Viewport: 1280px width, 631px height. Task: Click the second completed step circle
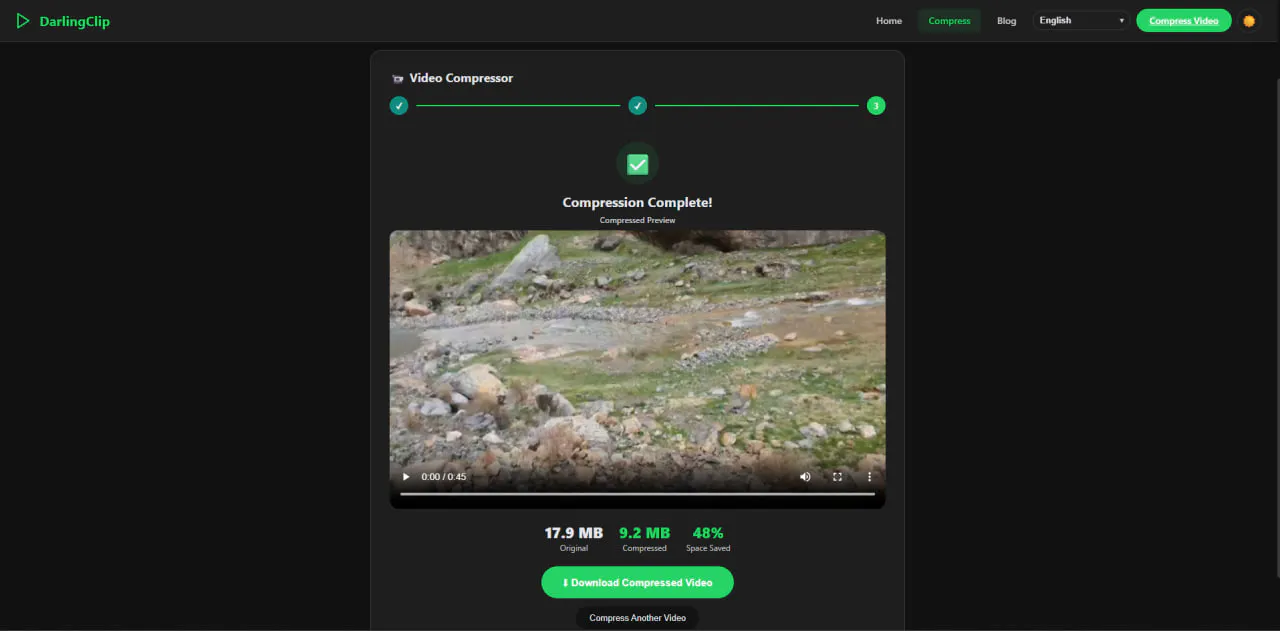click(x=637, y=105)
